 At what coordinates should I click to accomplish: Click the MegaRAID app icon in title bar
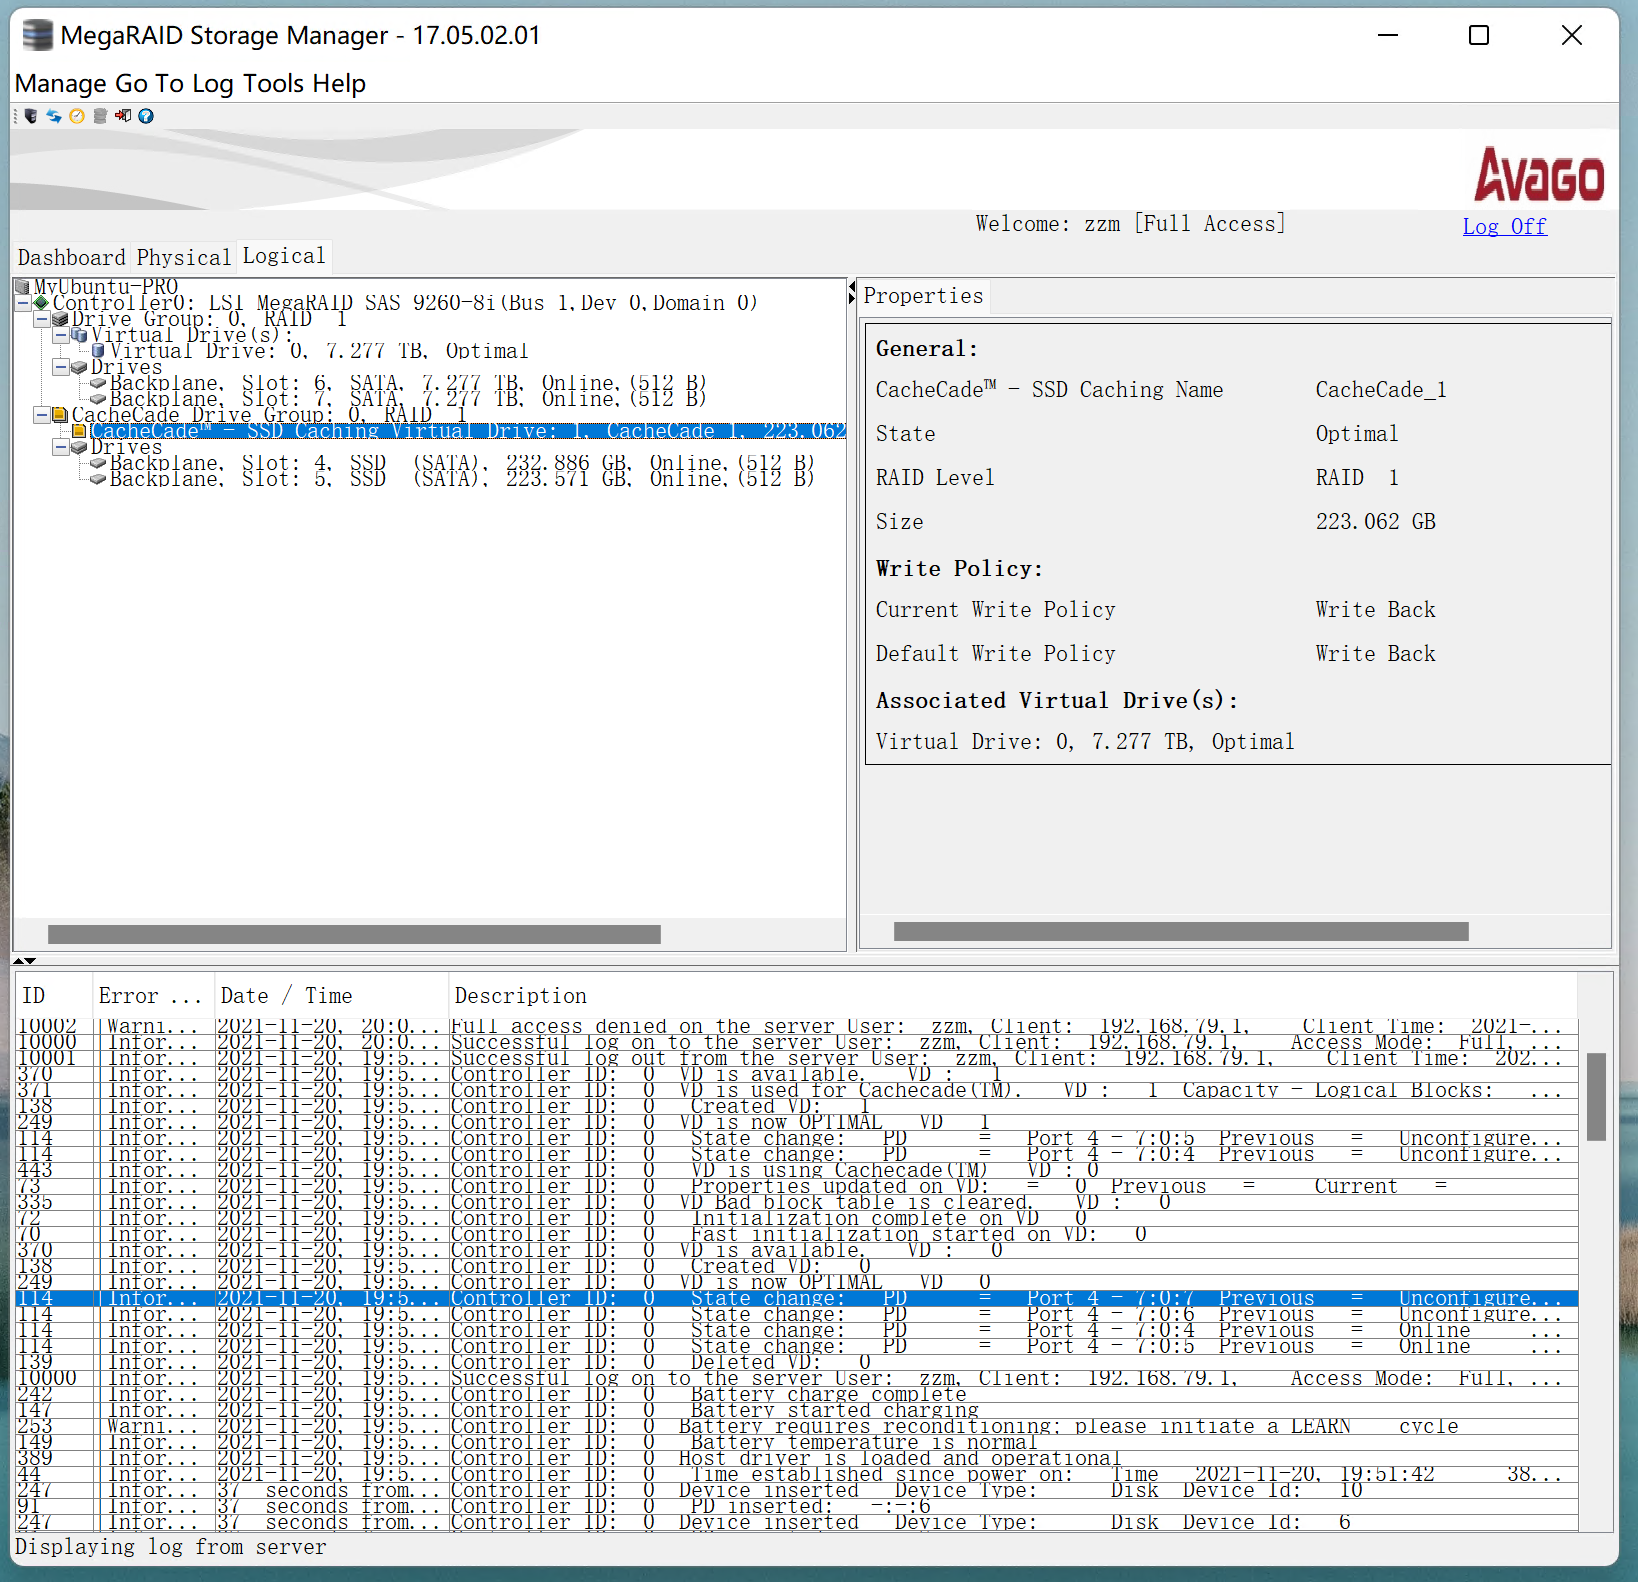[x=37, y=35]
